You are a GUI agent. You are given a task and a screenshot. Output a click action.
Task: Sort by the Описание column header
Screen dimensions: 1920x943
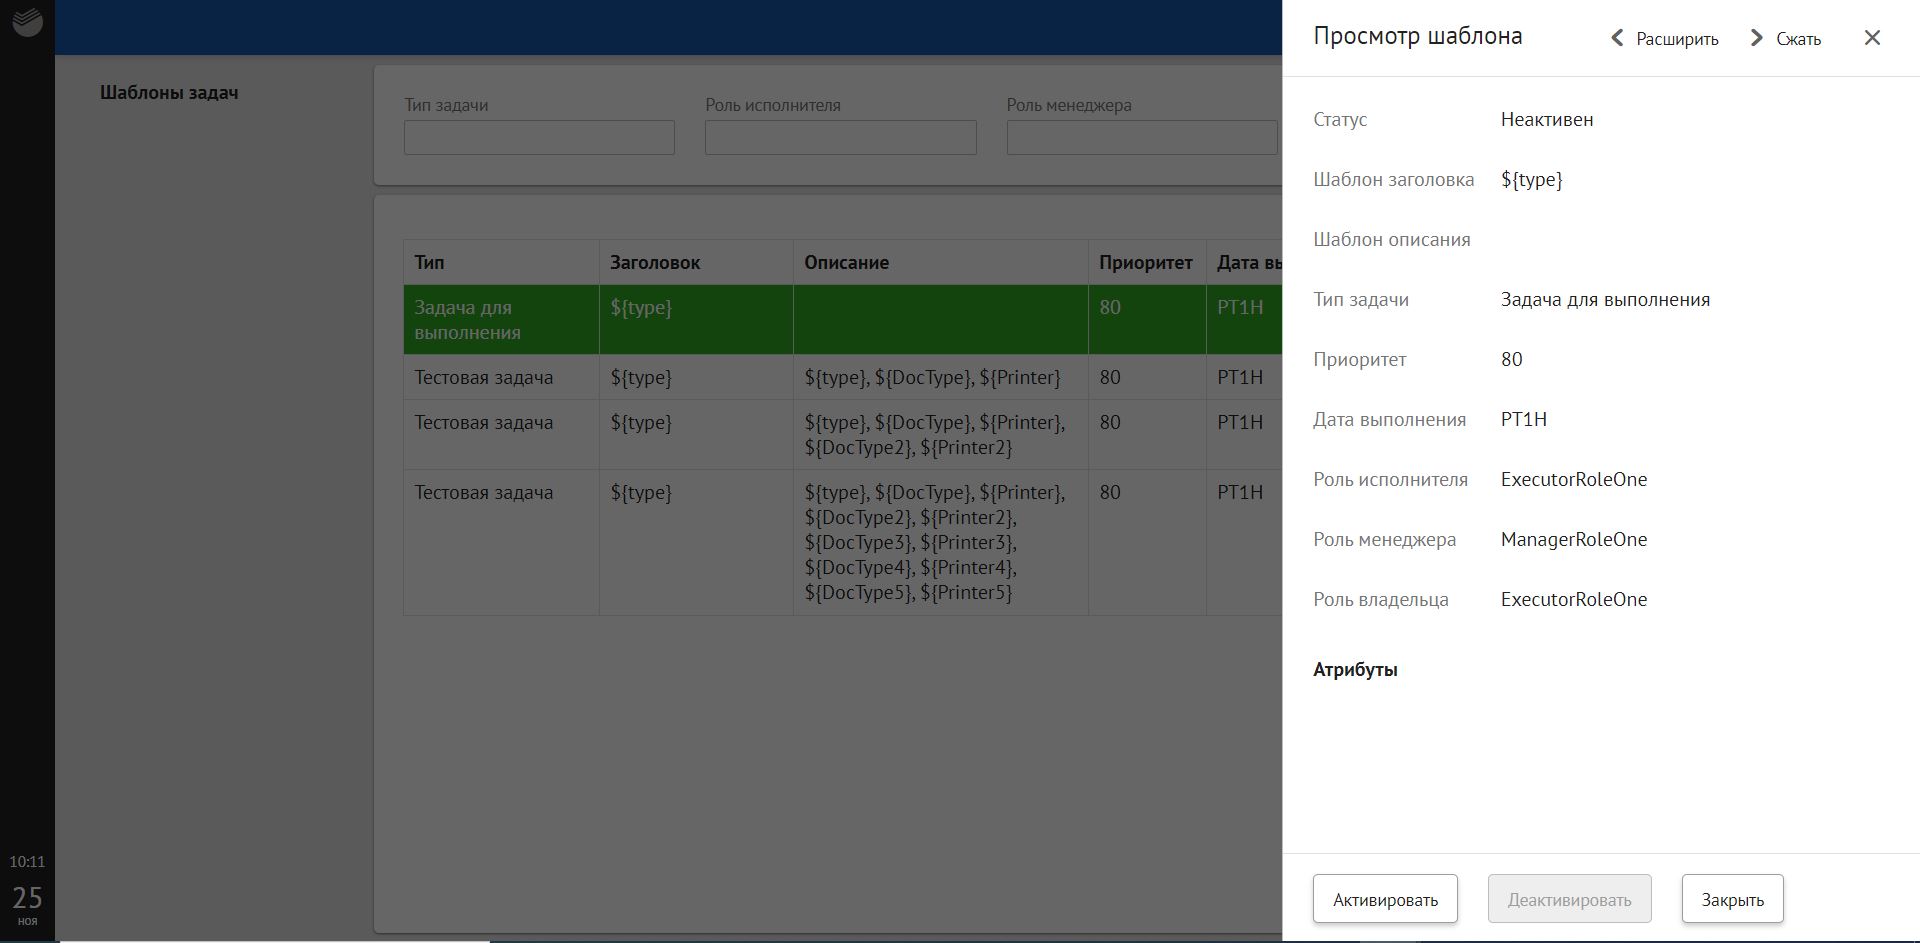click(846, 263)
